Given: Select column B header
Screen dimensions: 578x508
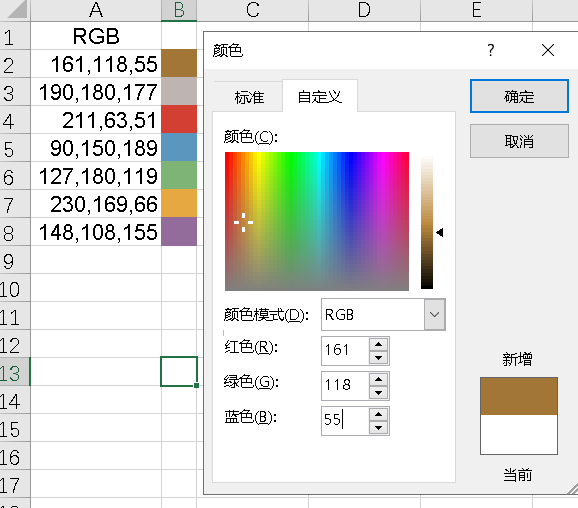Looking at the screenshot, I should click(179, 10).
